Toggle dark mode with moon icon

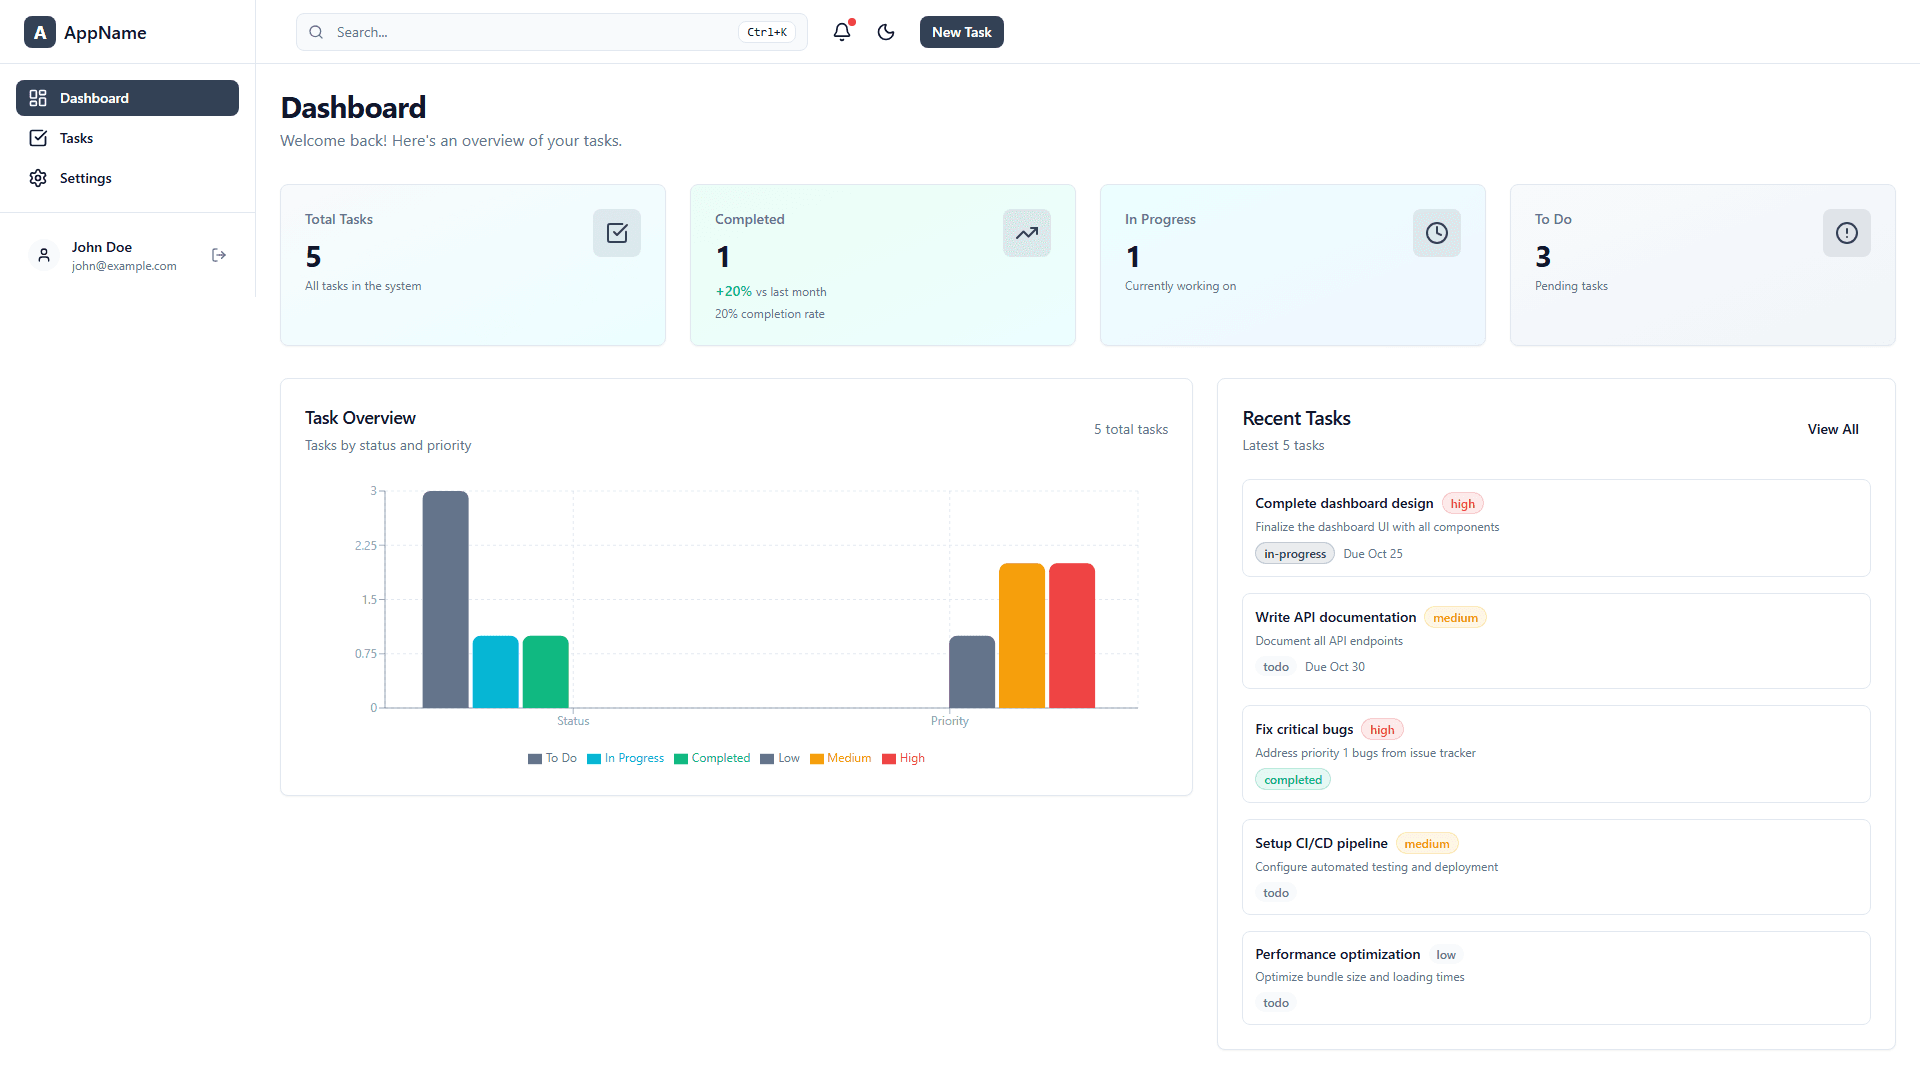pos(886,32)
